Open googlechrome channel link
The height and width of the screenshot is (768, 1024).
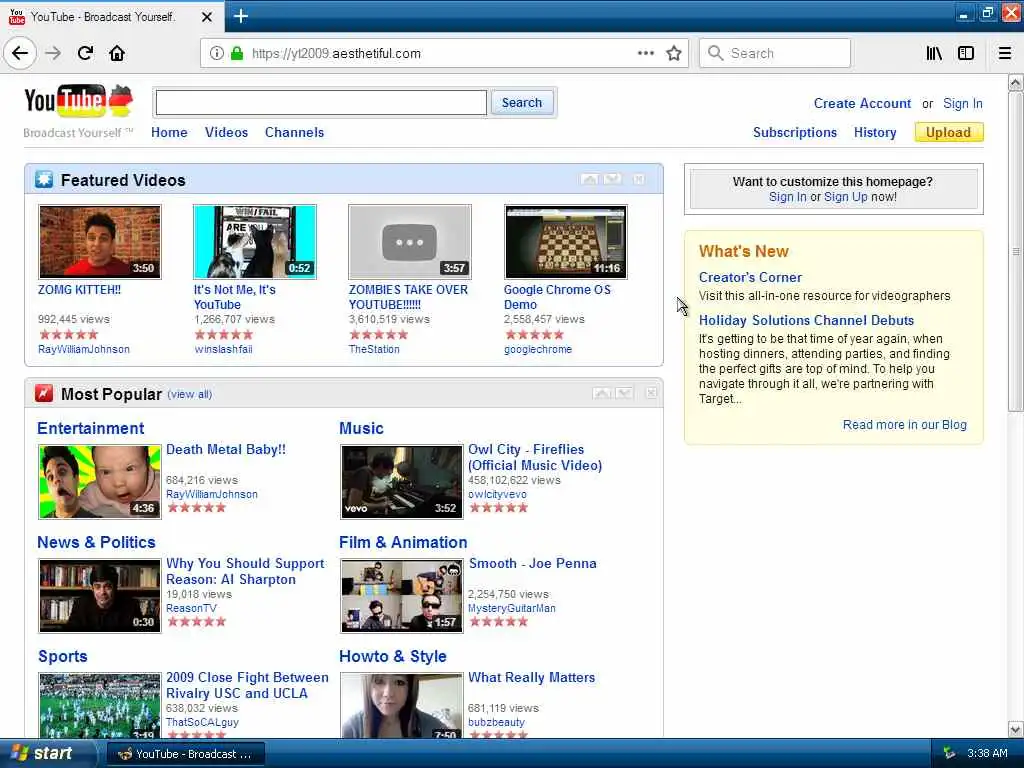[537, 349]
